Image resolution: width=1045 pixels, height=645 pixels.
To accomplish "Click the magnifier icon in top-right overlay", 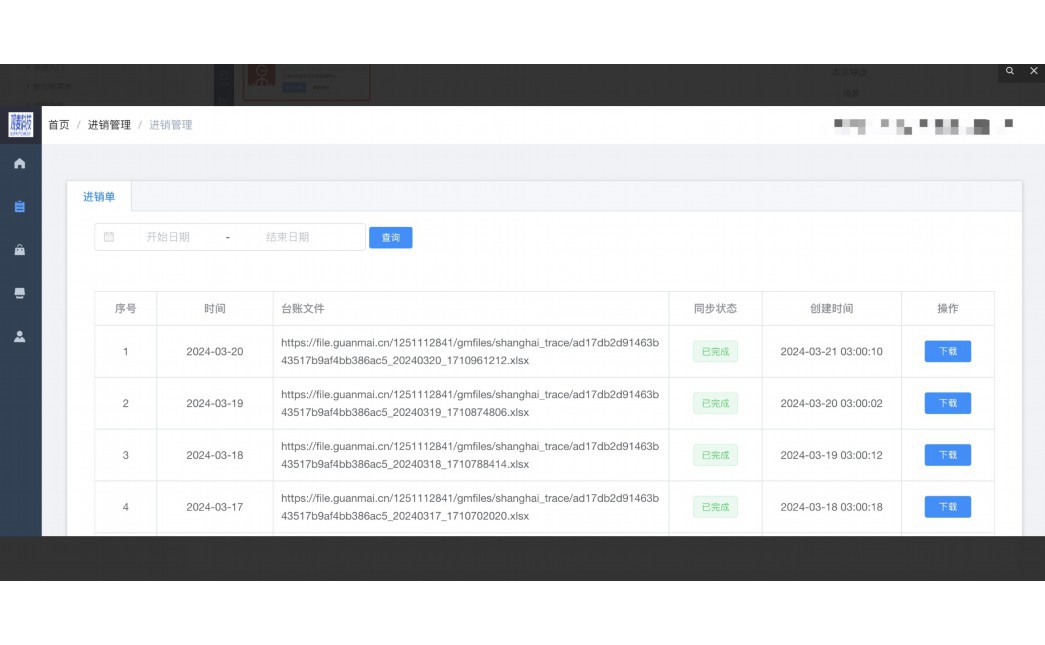I will tap(1010, 71).
